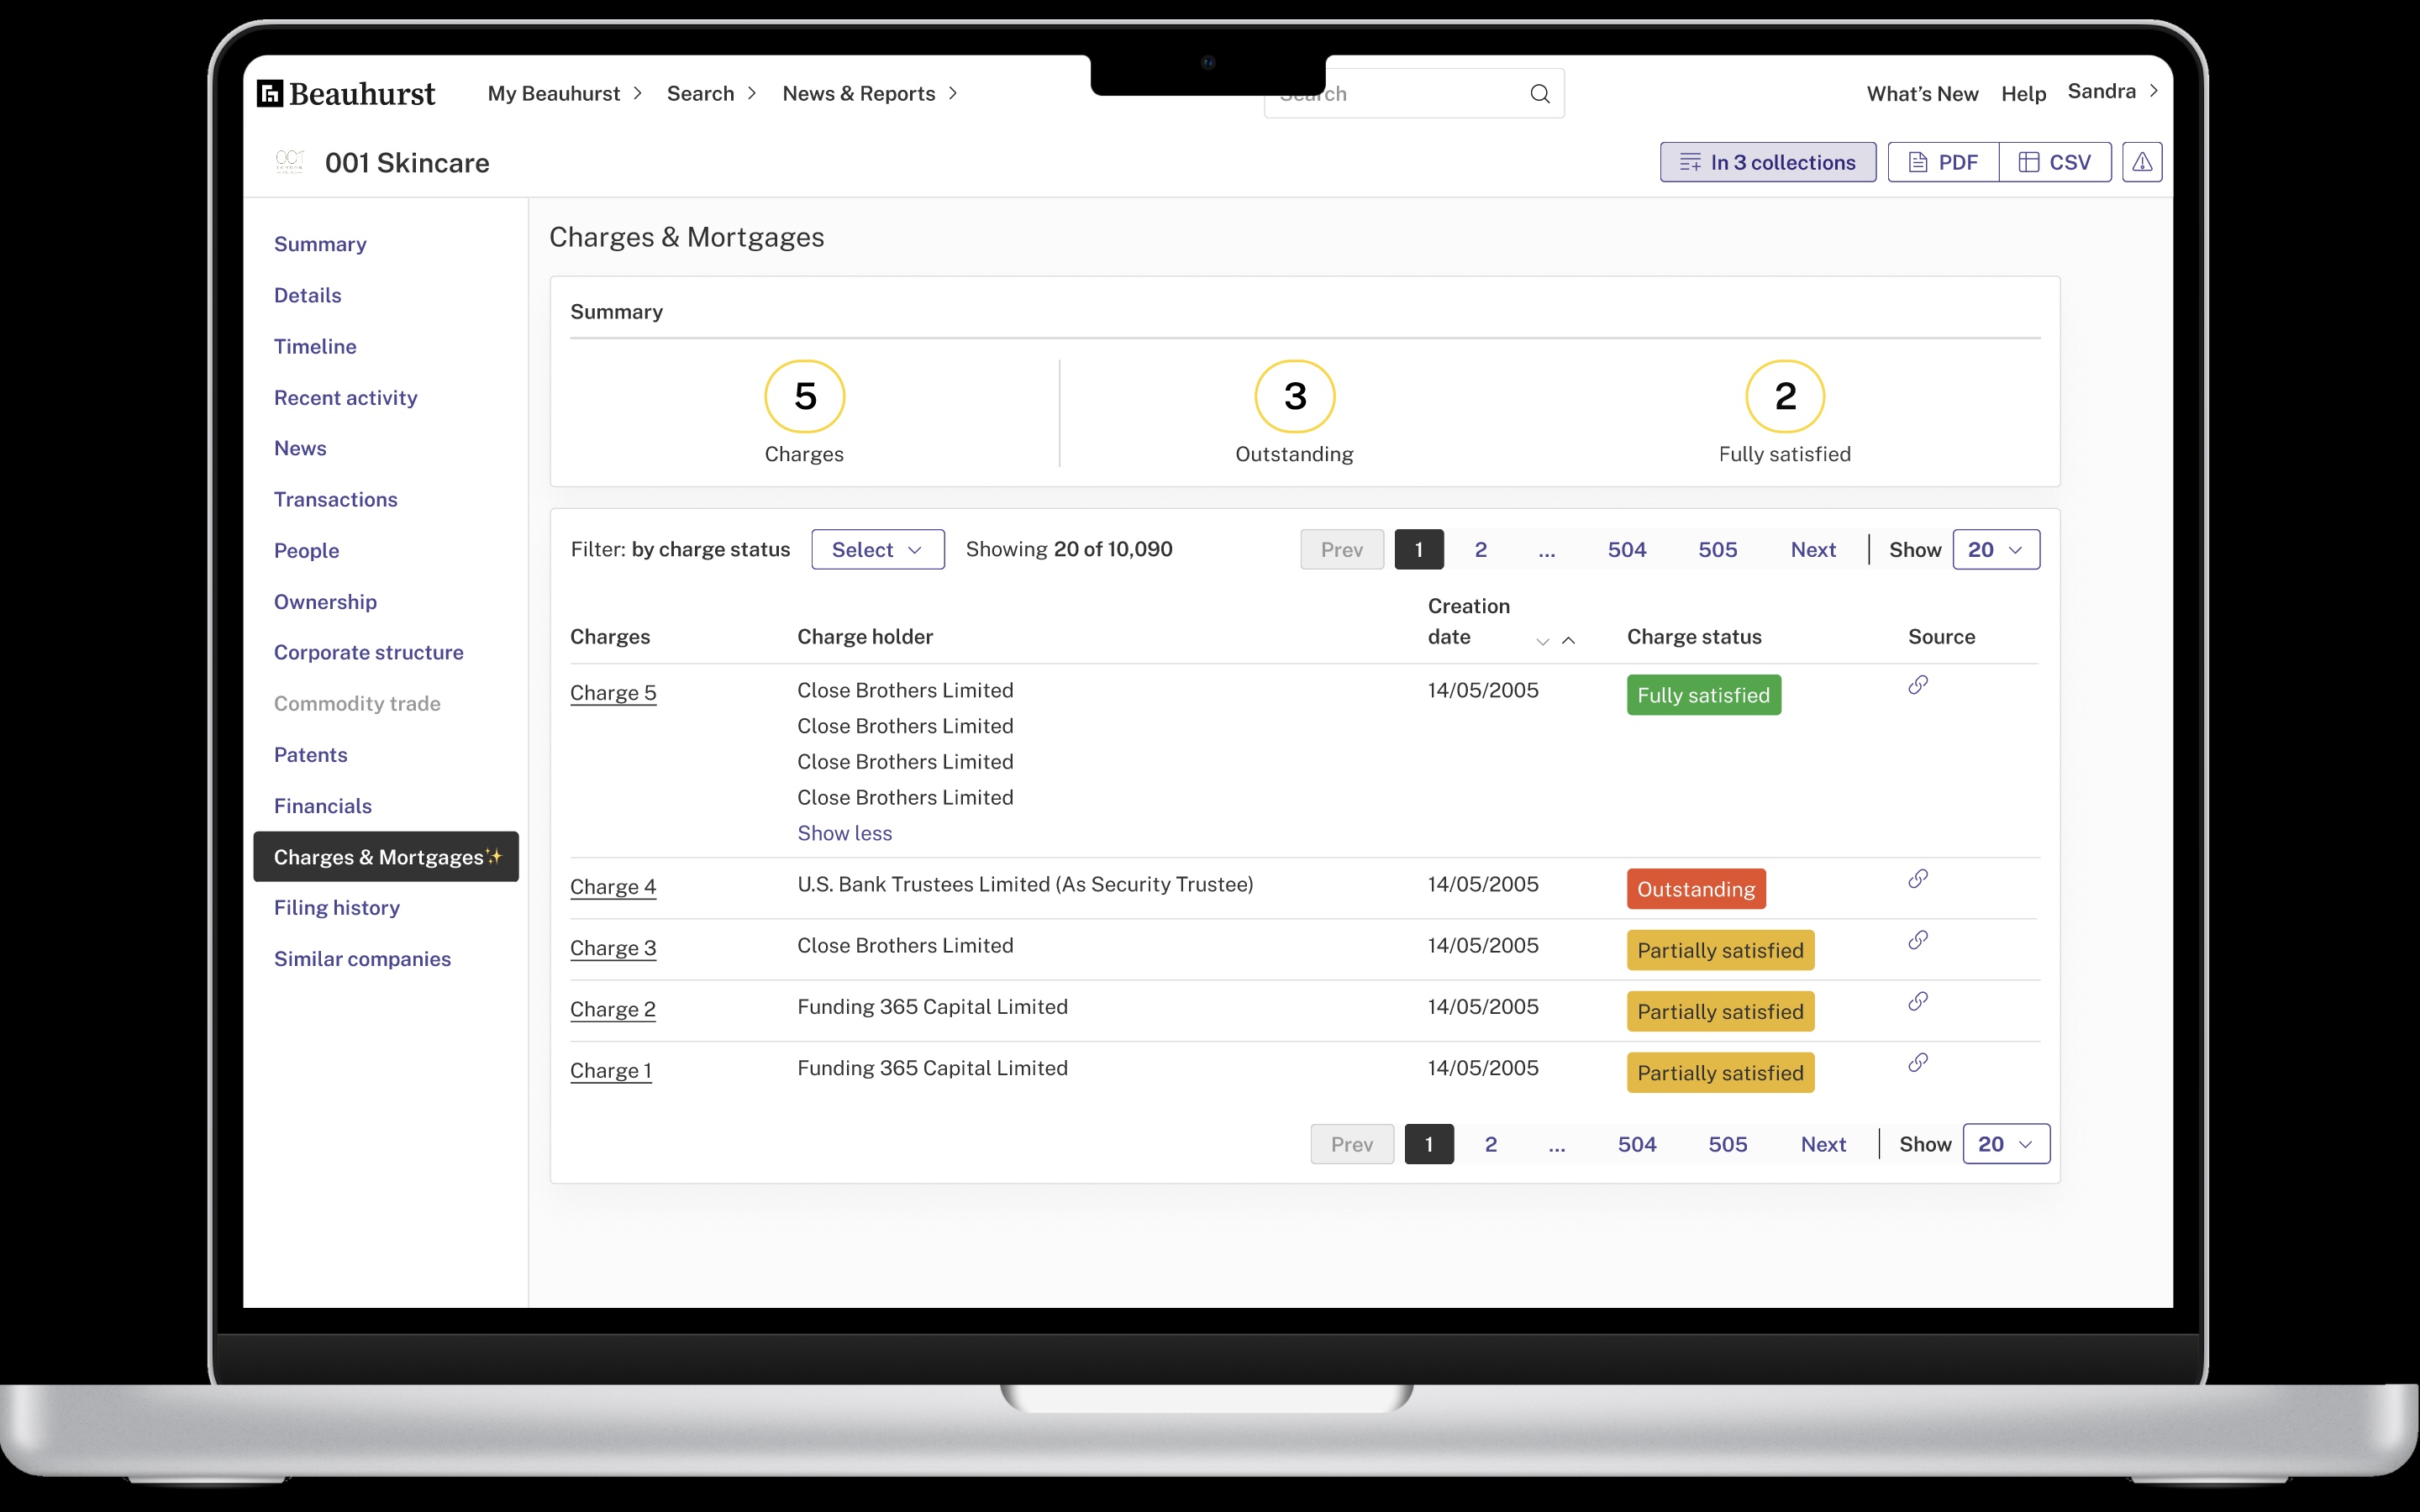This screenshot has height=1512, width=2420.
Task: Select Charges & Mortgages in sidebar
Action: tap(386, 857)
